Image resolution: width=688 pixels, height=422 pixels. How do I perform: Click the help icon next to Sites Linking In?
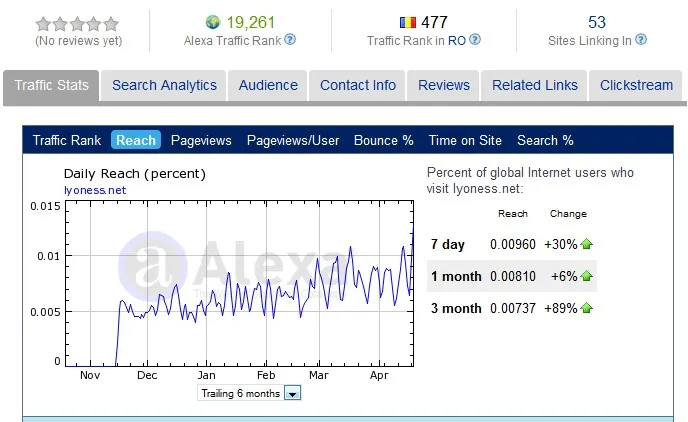click(641, 39)
